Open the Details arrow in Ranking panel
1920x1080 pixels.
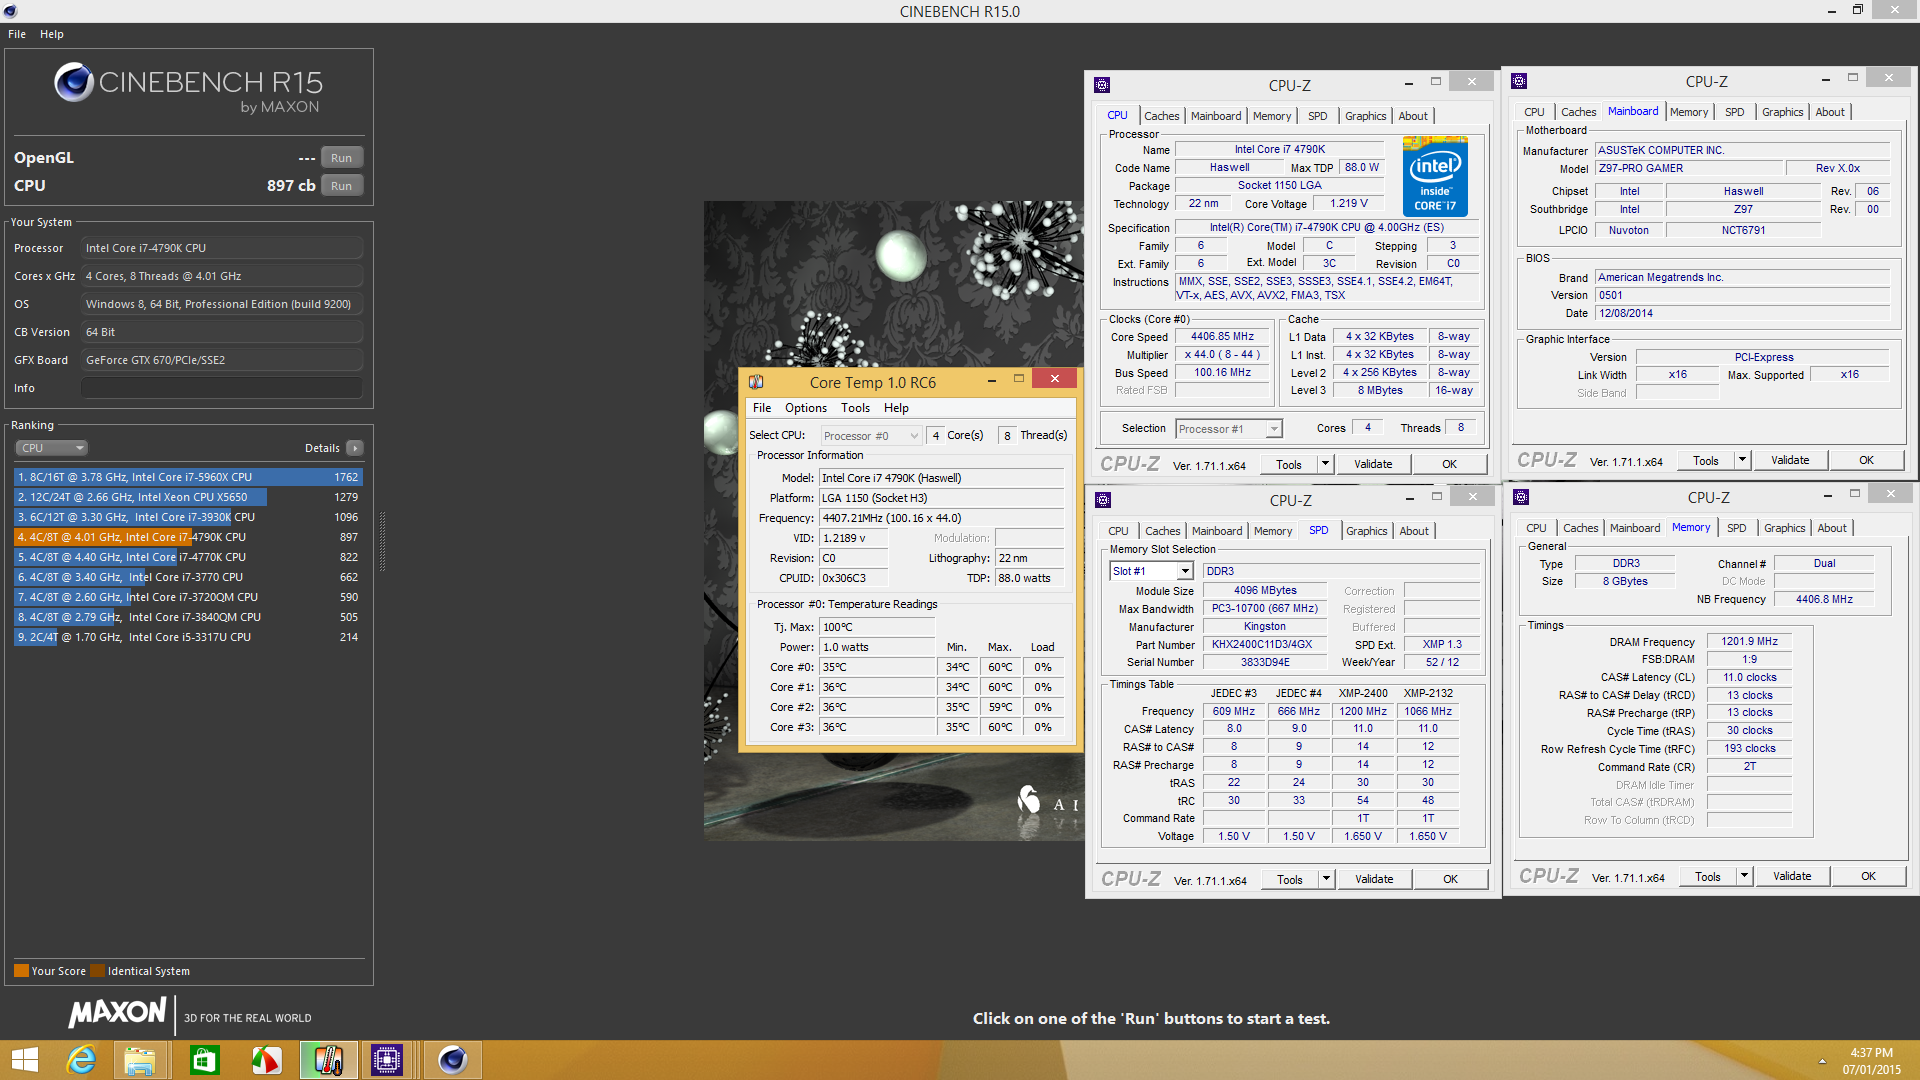[x=355, y=448]
